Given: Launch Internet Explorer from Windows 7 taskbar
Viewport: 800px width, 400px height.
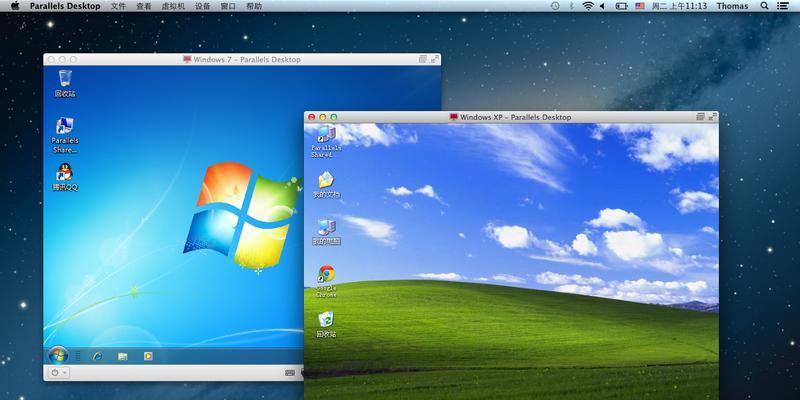Looking at the screenshot, I should click(x=97, y=356).
